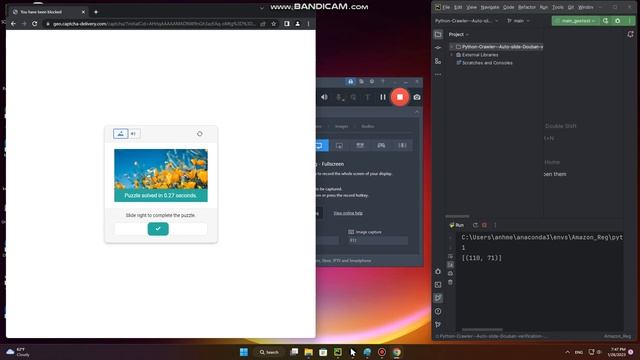Open the PyCharm project name dropdown
The width and height of the screenshot is (640, 360).
pos(467,21)
